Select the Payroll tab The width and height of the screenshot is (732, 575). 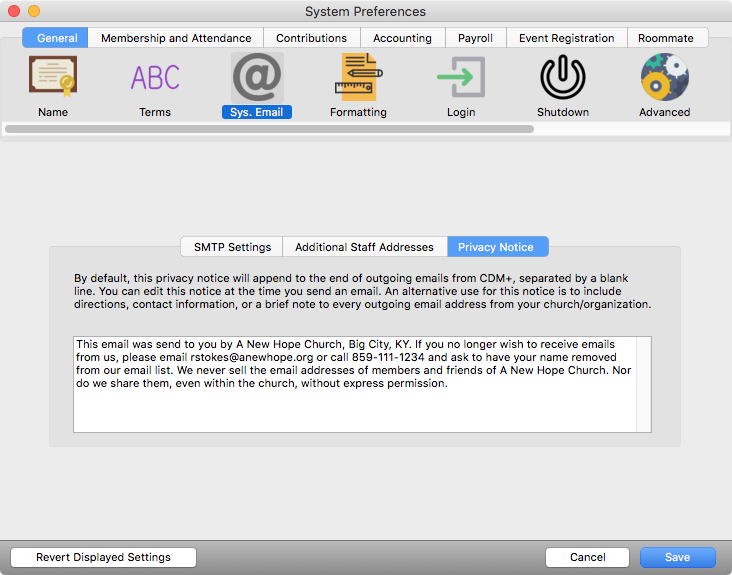(x=475, y=38)
